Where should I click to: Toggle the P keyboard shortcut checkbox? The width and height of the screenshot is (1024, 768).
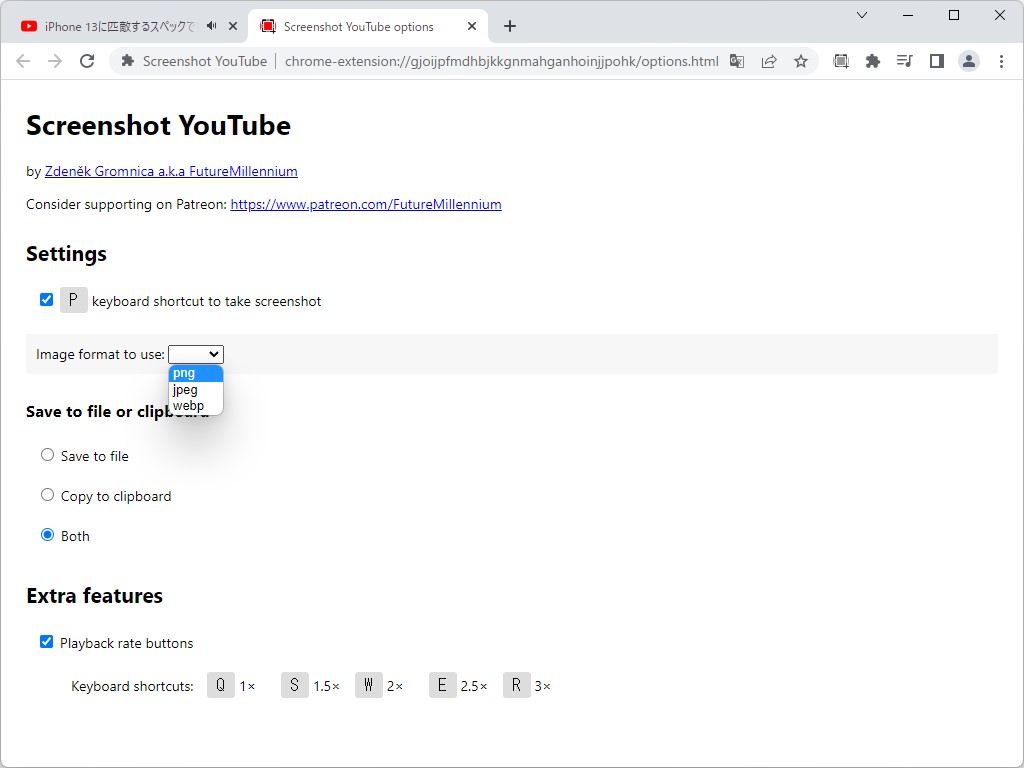tap(46, 300)
